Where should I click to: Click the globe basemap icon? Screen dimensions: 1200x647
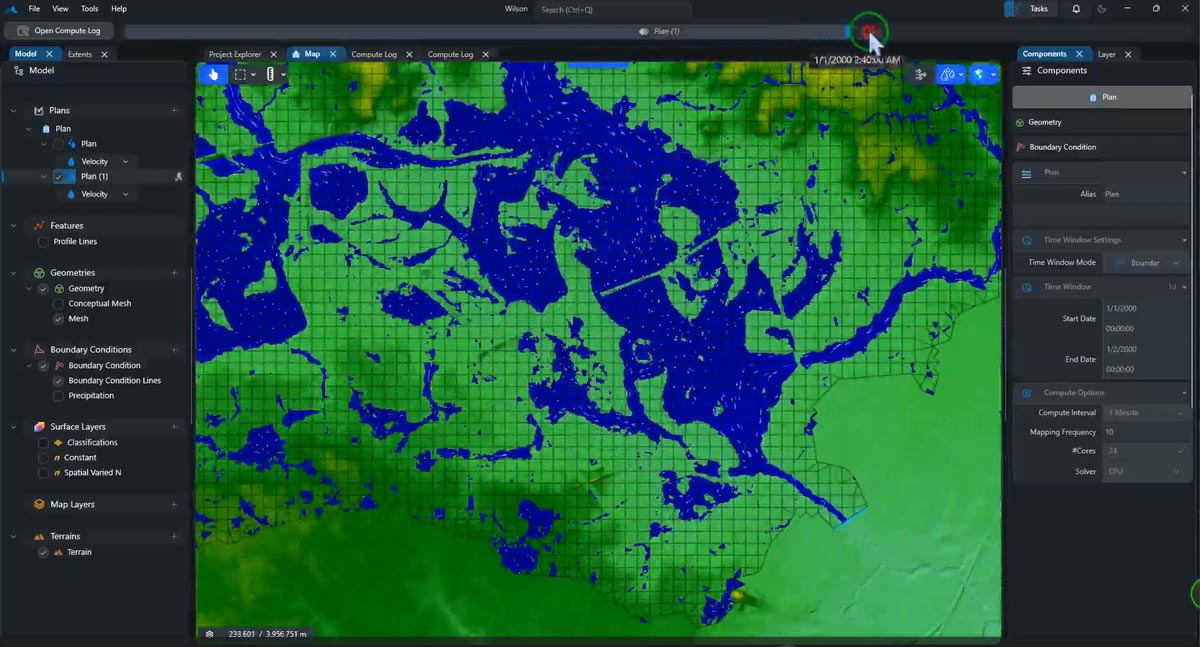tap(979, 74)
